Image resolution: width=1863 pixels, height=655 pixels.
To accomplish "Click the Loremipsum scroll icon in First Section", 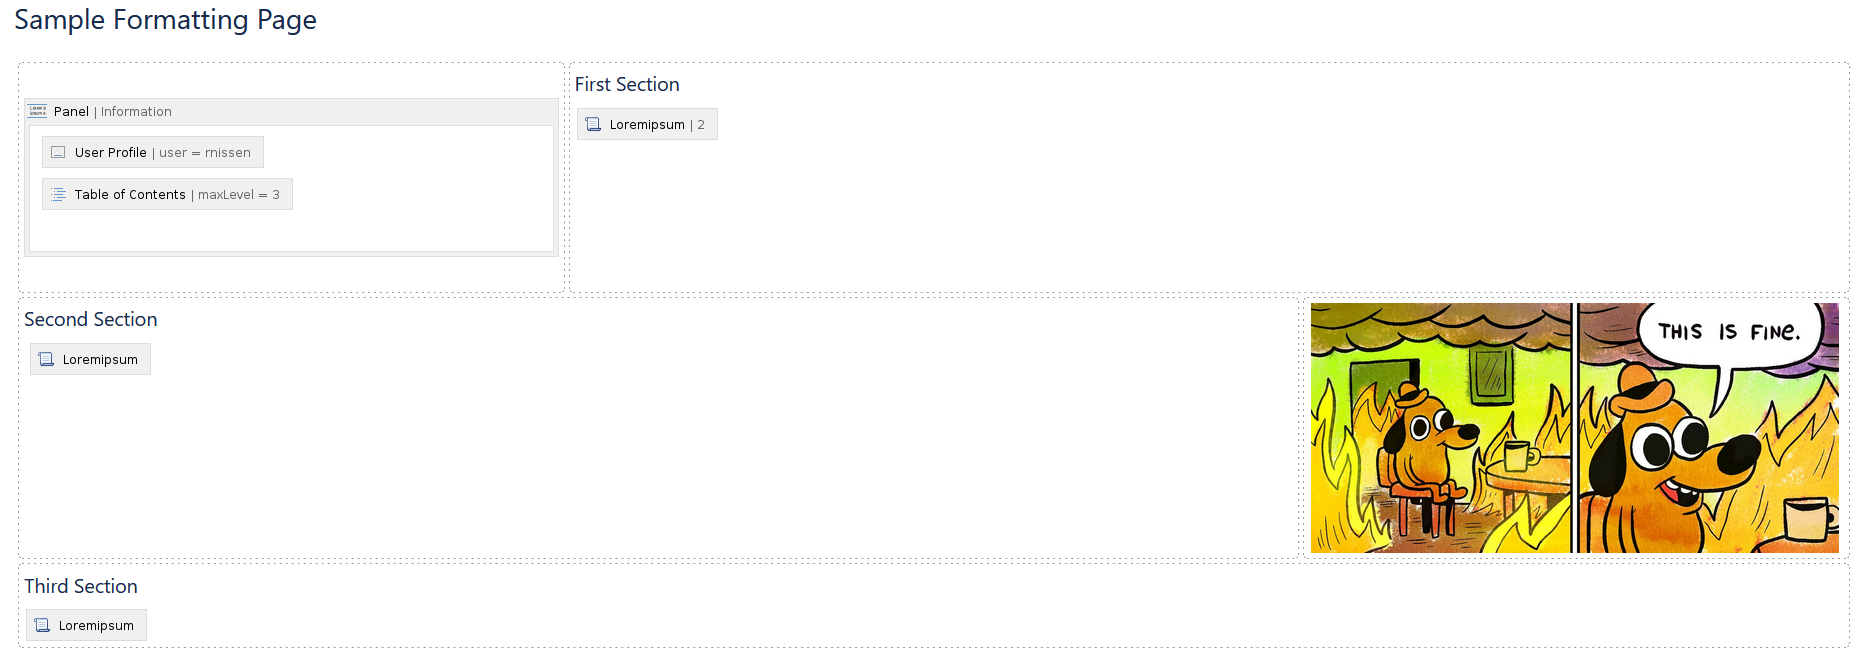I will 593,123.
